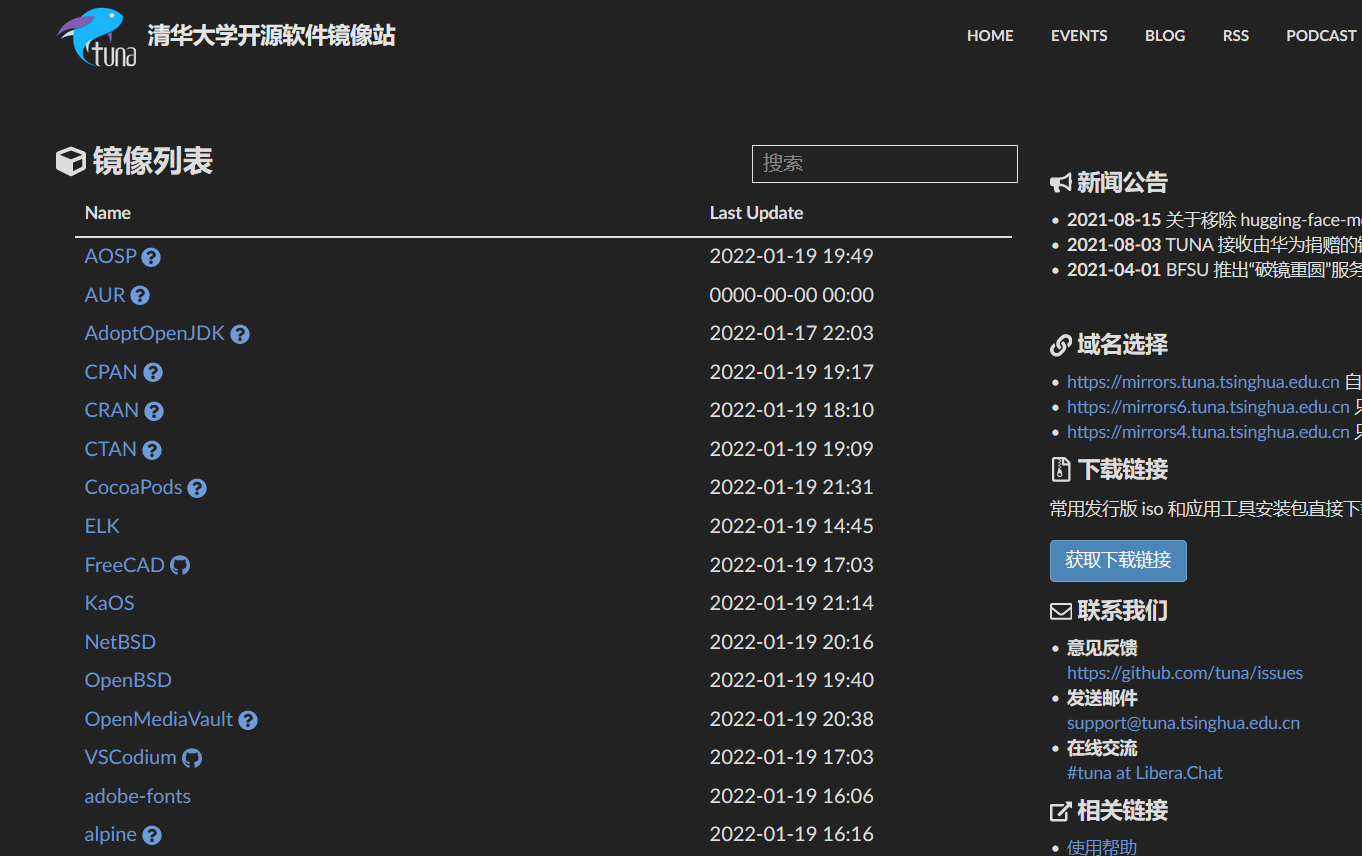The height and width of the screenshot is (856, 1362).
Task: Click the TUNA fish logo
Action: [96, 37]
